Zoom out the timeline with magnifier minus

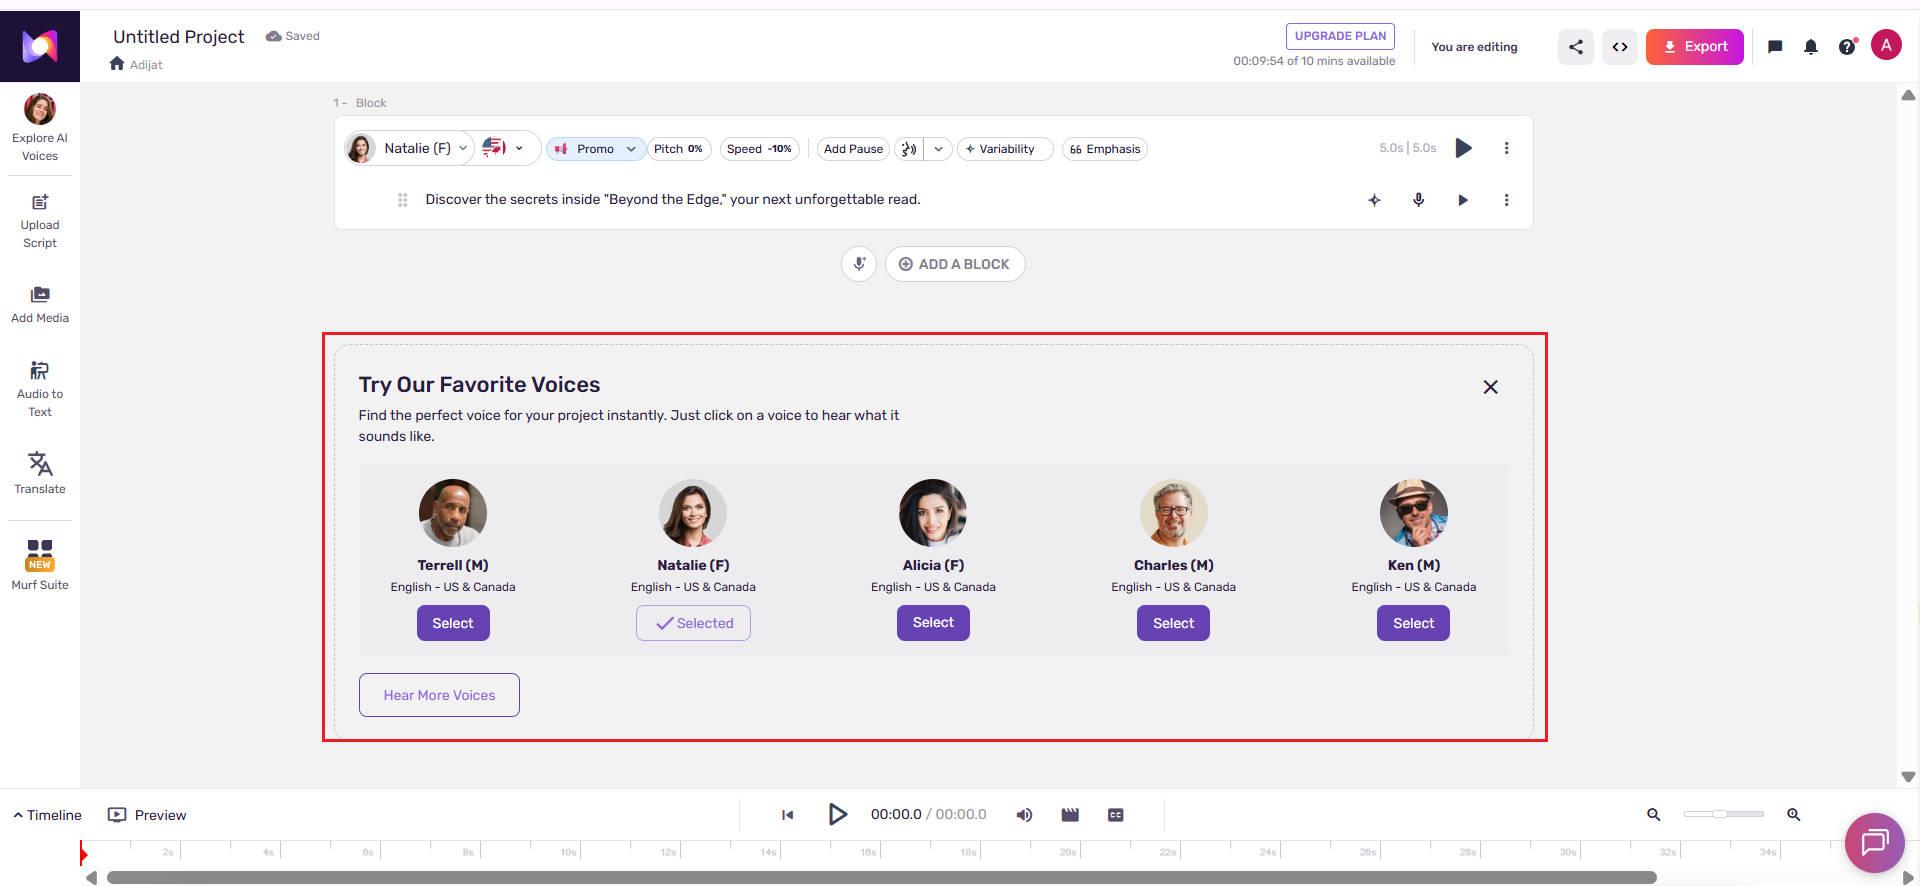(x=1653, y=815)
